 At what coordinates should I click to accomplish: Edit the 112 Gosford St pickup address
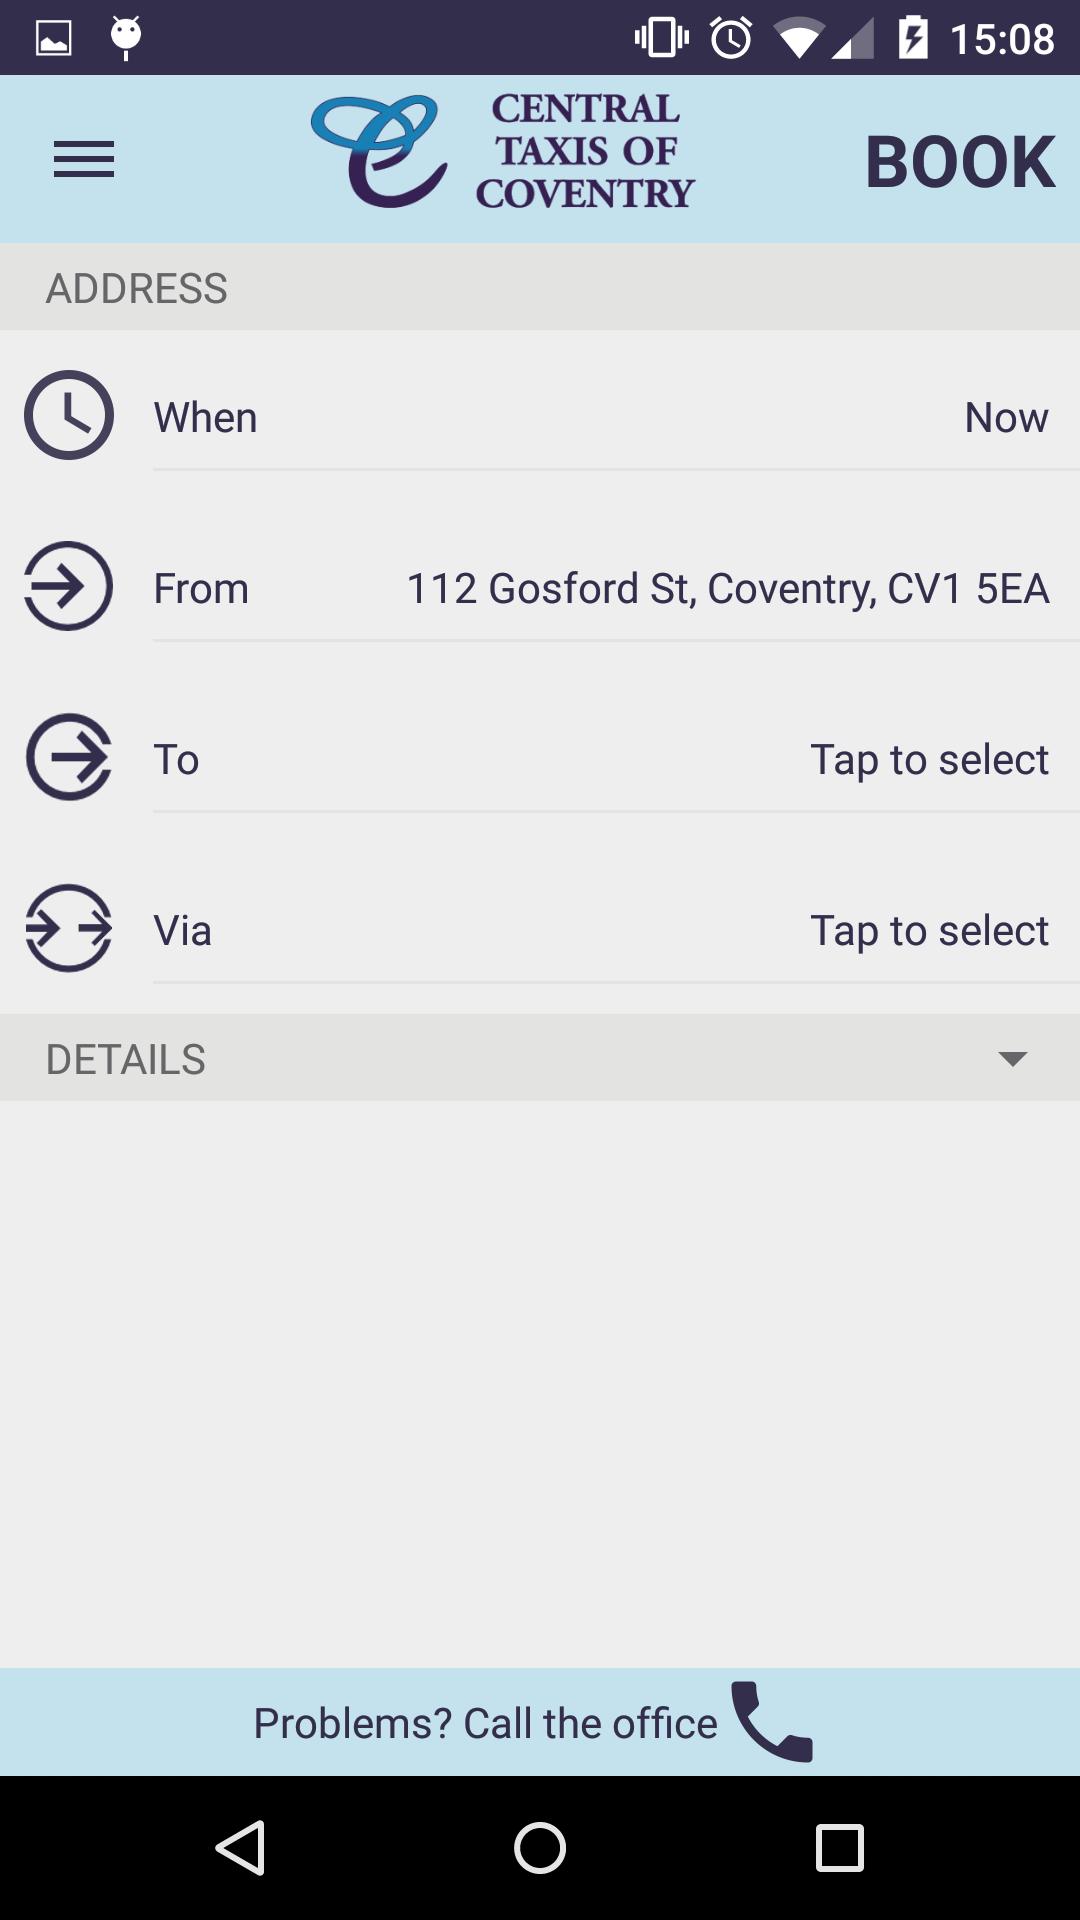click(727, 589)
